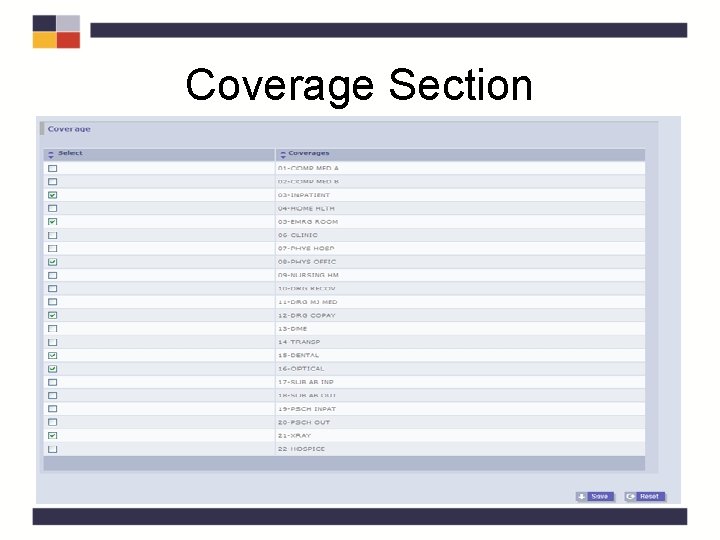This screenshot has height=540, width=720.
Task: Click the 04-HOME HLTH coverage text
Action: tap(306, 208)
